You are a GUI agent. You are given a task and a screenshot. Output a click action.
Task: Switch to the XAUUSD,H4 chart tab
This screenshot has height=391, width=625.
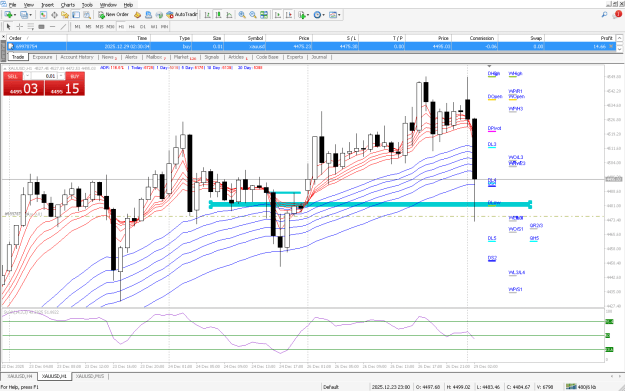pyautogui.click(x=20, y=376)
